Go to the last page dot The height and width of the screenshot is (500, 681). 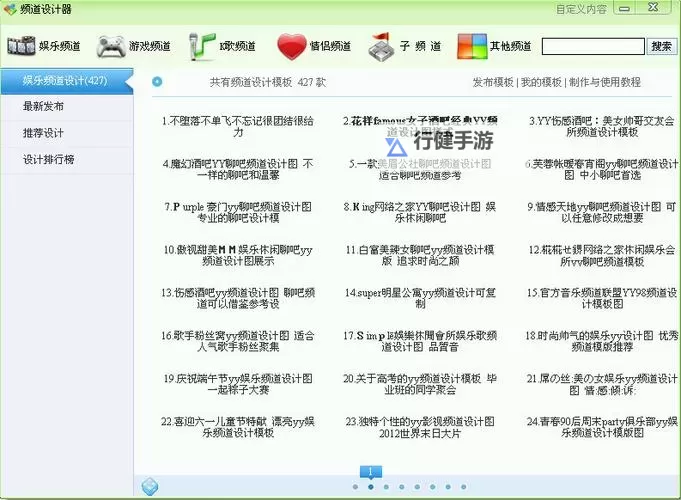[x=463, y=487]
